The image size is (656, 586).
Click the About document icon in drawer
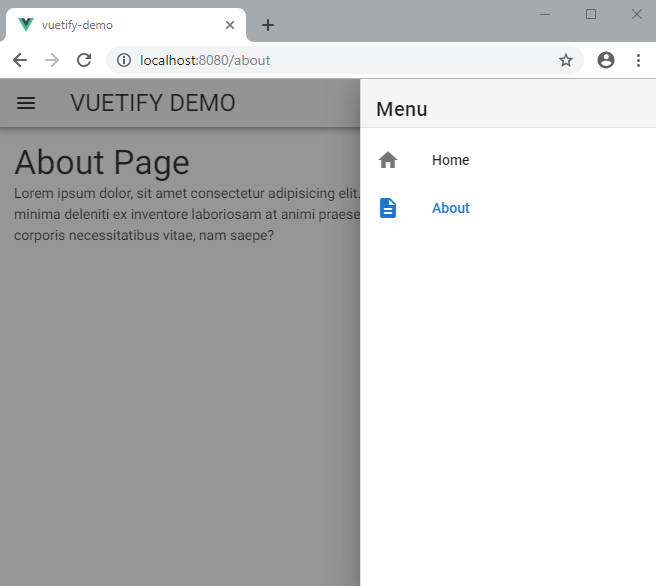pyautogui.click(x=388, y=208)
